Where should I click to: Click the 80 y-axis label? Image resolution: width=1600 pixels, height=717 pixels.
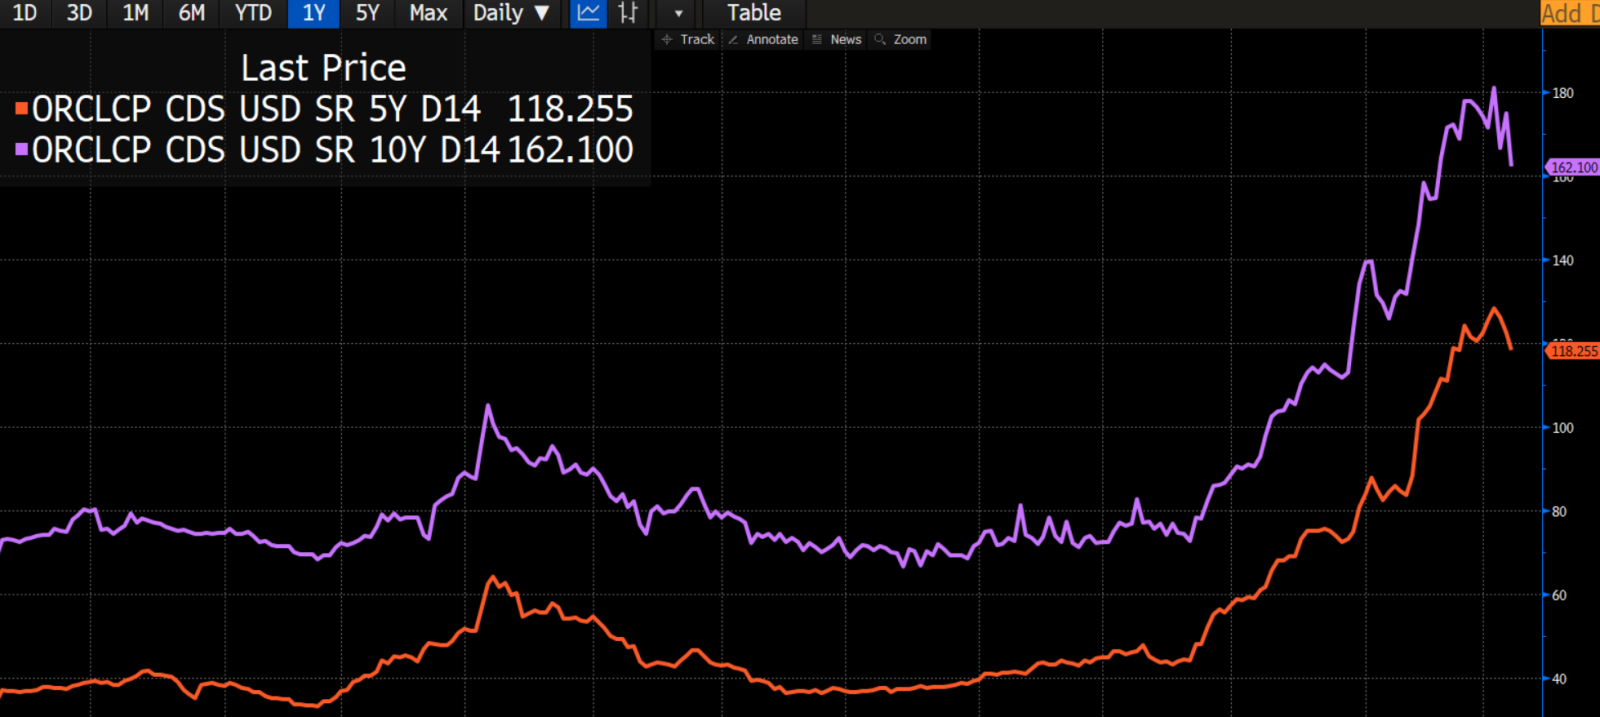coord(1559,511)
